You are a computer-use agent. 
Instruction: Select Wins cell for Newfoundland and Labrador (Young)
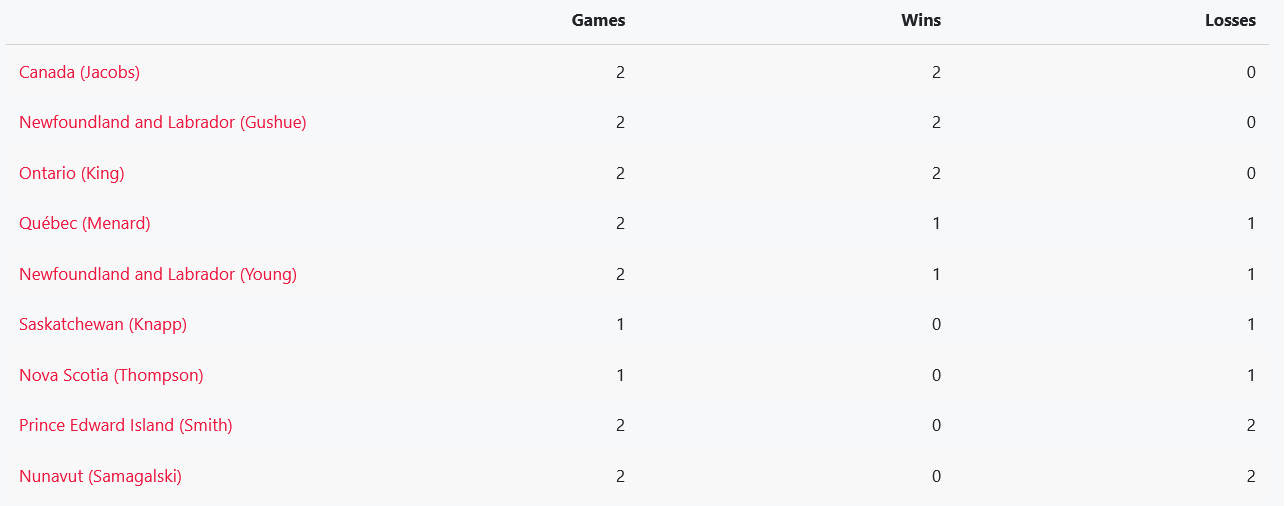tap(936, 274)
